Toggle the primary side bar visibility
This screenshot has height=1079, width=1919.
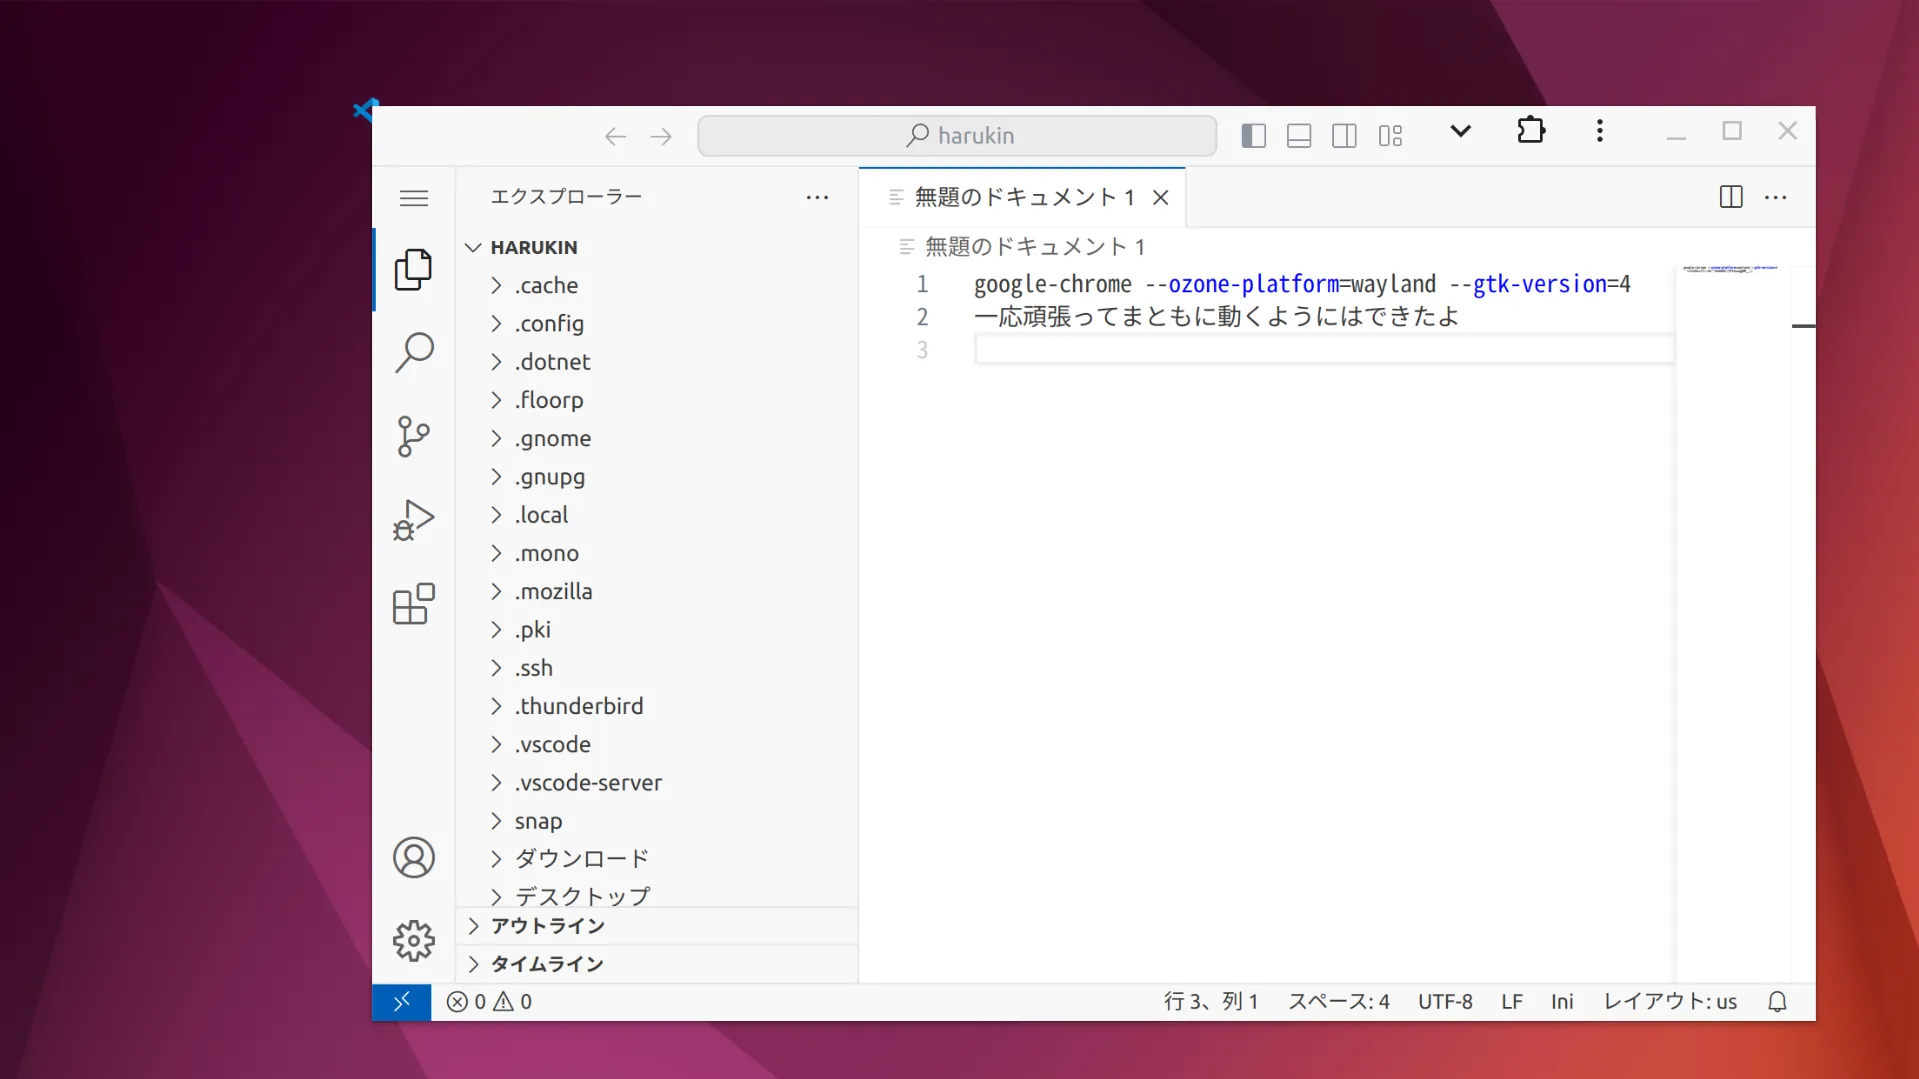(1253, 136)
